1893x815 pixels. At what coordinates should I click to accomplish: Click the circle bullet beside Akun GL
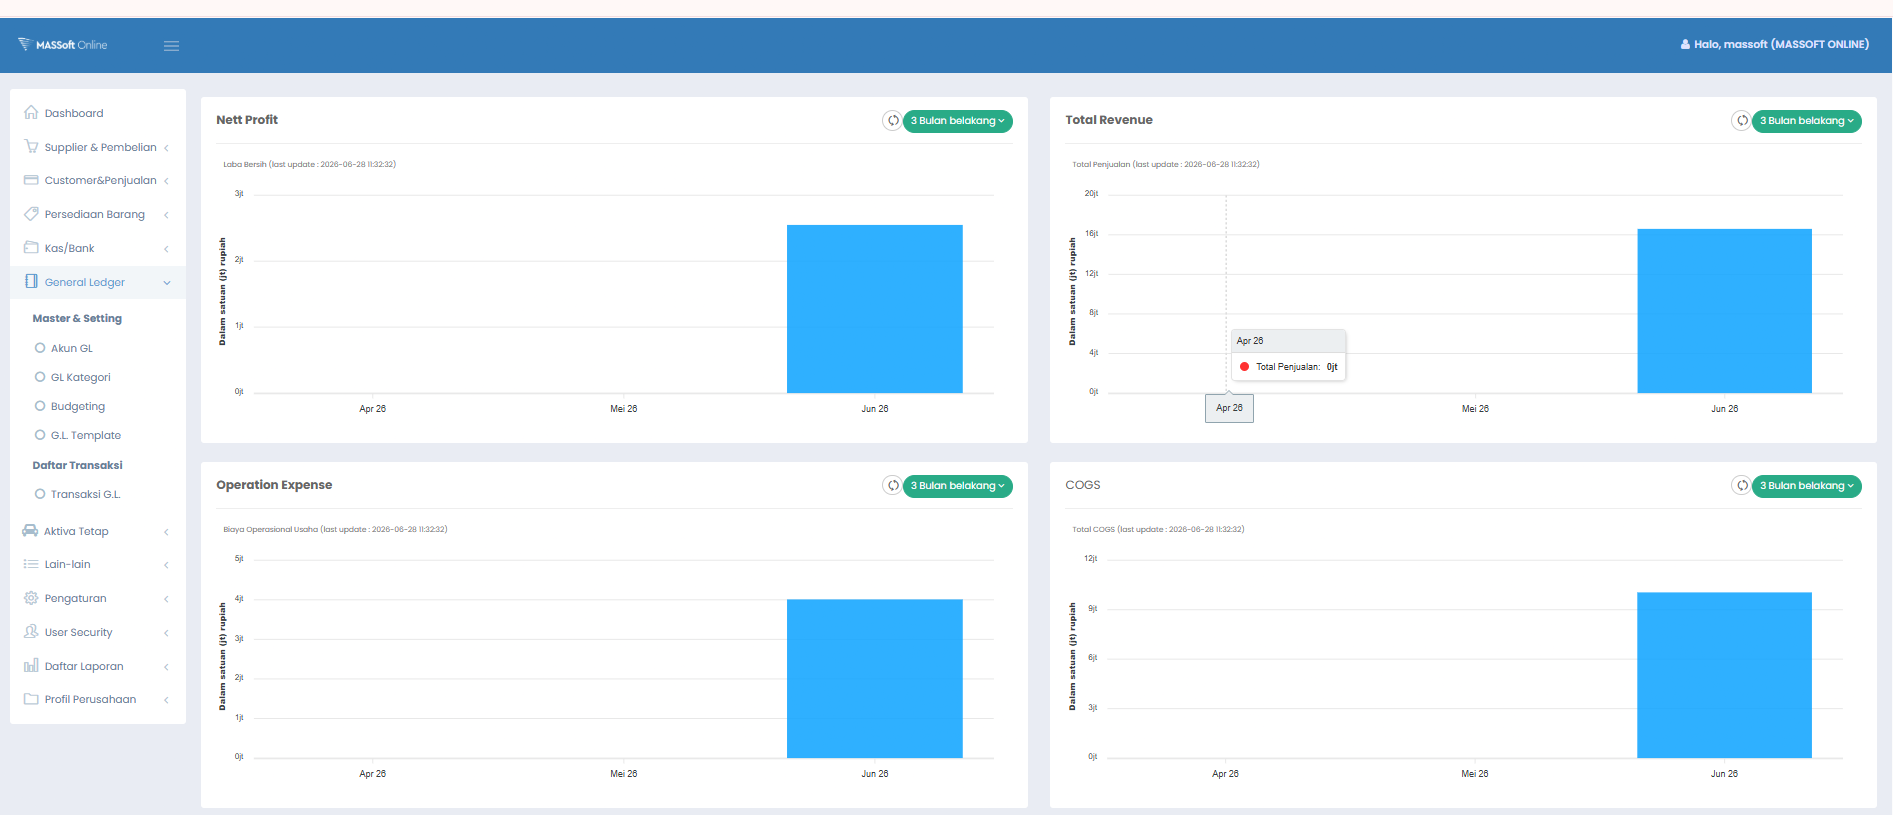click(x=40, y=348)
